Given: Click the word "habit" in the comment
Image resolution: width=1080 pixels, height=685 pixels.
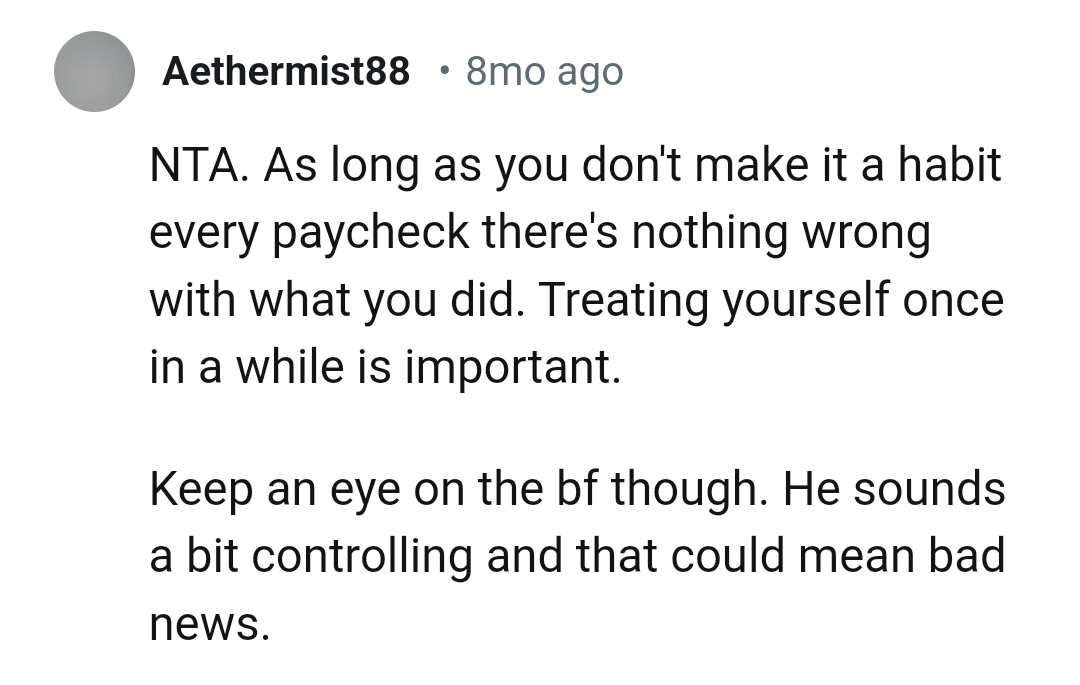Looking at the screenshot, I should click(x=949, y=165).
